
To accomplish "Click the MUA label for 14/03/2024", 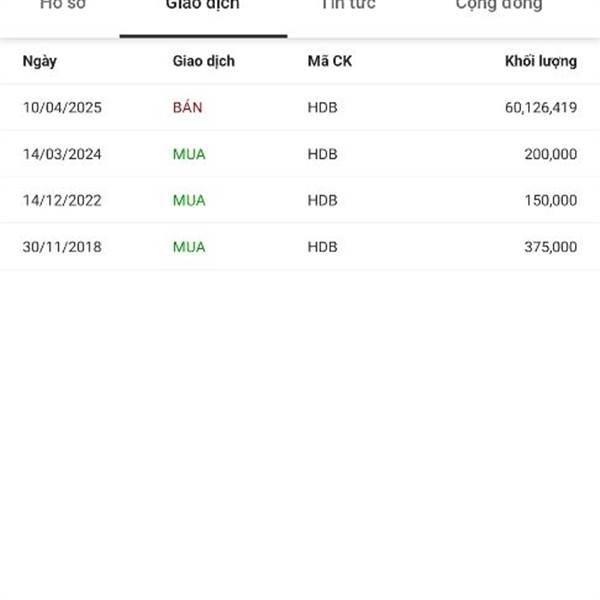I will tap(189, 154).
